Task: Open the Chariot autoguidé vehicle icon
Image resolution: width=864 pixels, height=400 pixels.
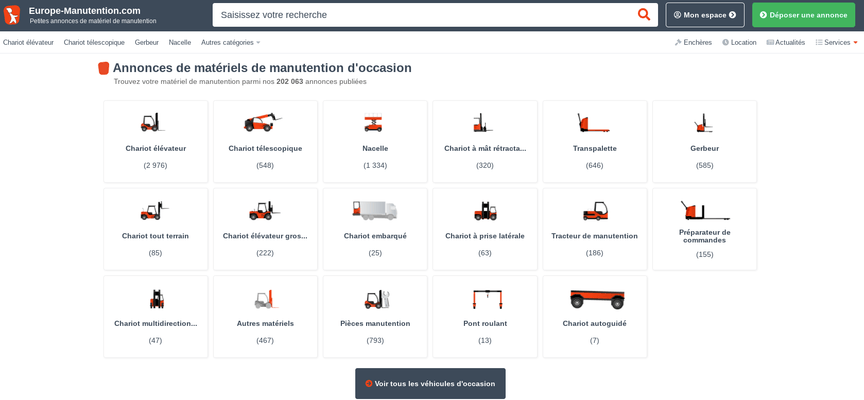Action: click(596, 298)
